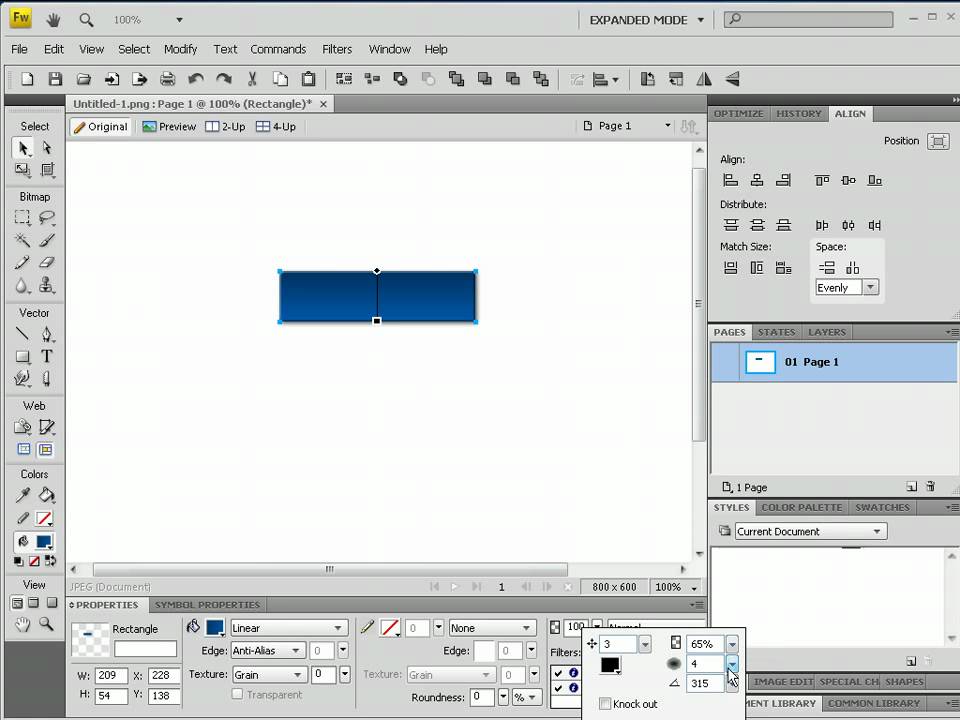The height and width of the screenshot is (720, 960).
Task: Select the Eyedropper tool
Action: [x=23, y=495]
